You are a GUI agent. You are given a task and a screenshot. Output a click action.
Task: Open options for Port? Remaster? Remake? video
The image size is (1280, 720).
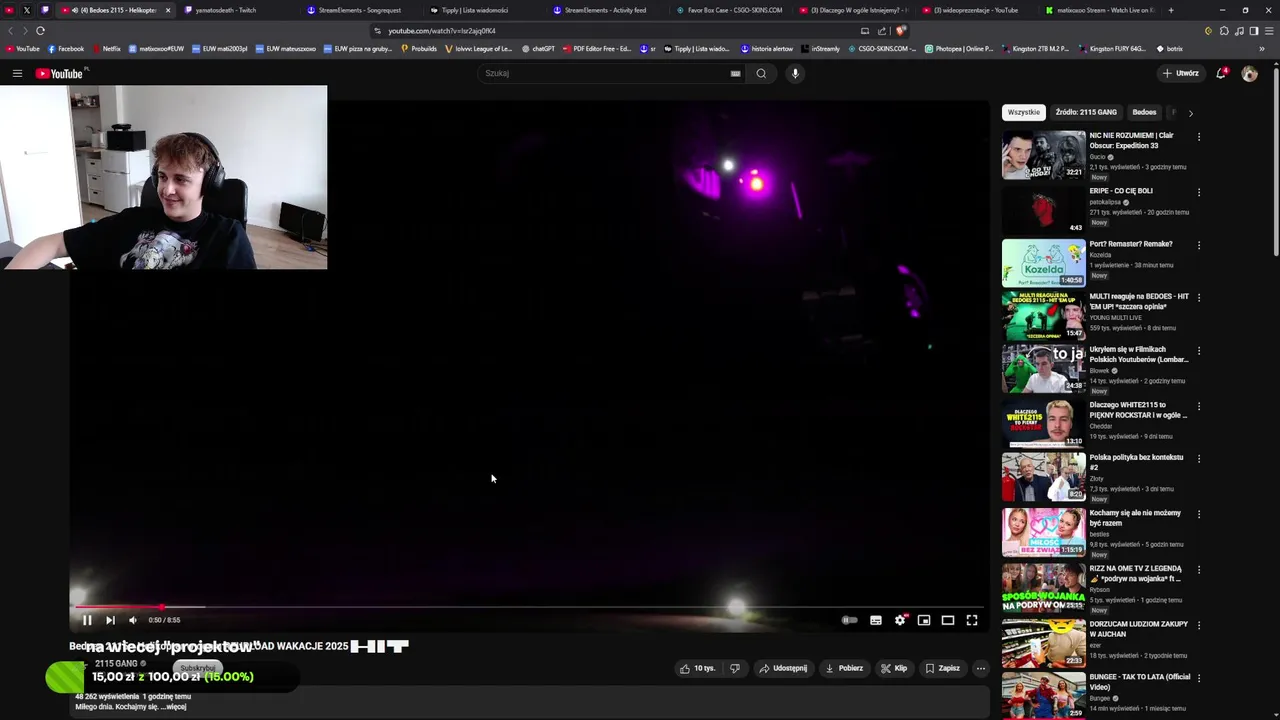(x=1199, y=245)
